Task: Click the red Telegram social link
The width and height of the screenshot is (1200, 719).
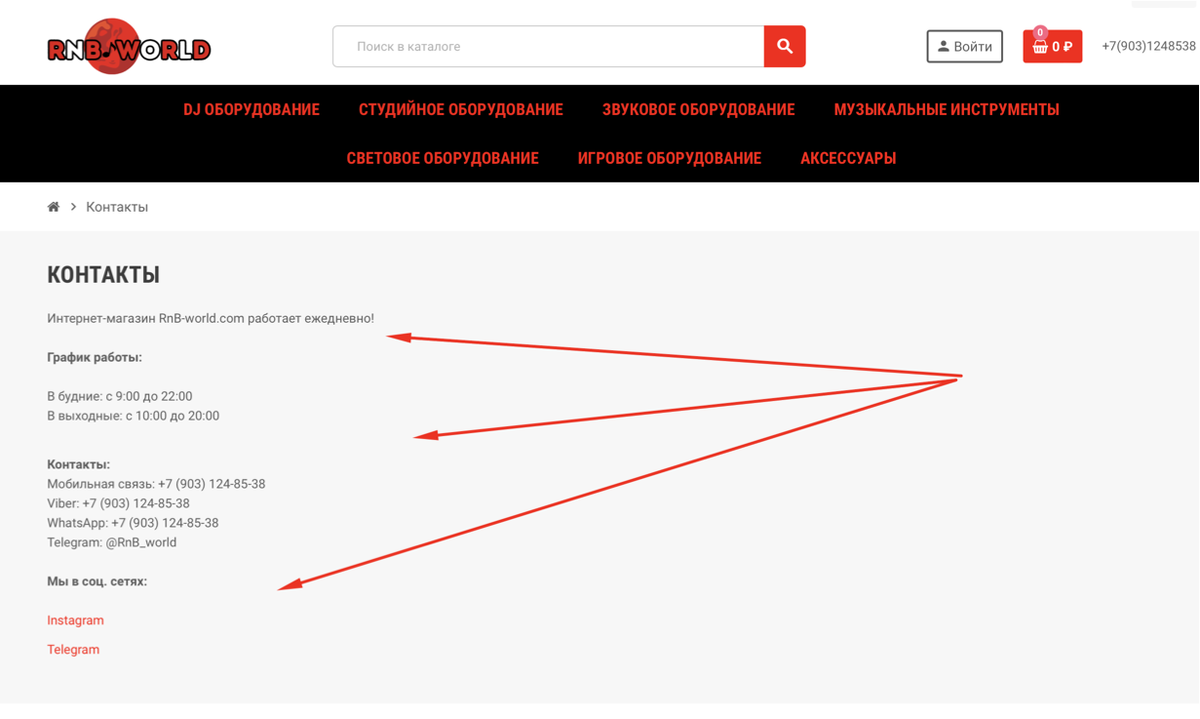Action: 73,649
